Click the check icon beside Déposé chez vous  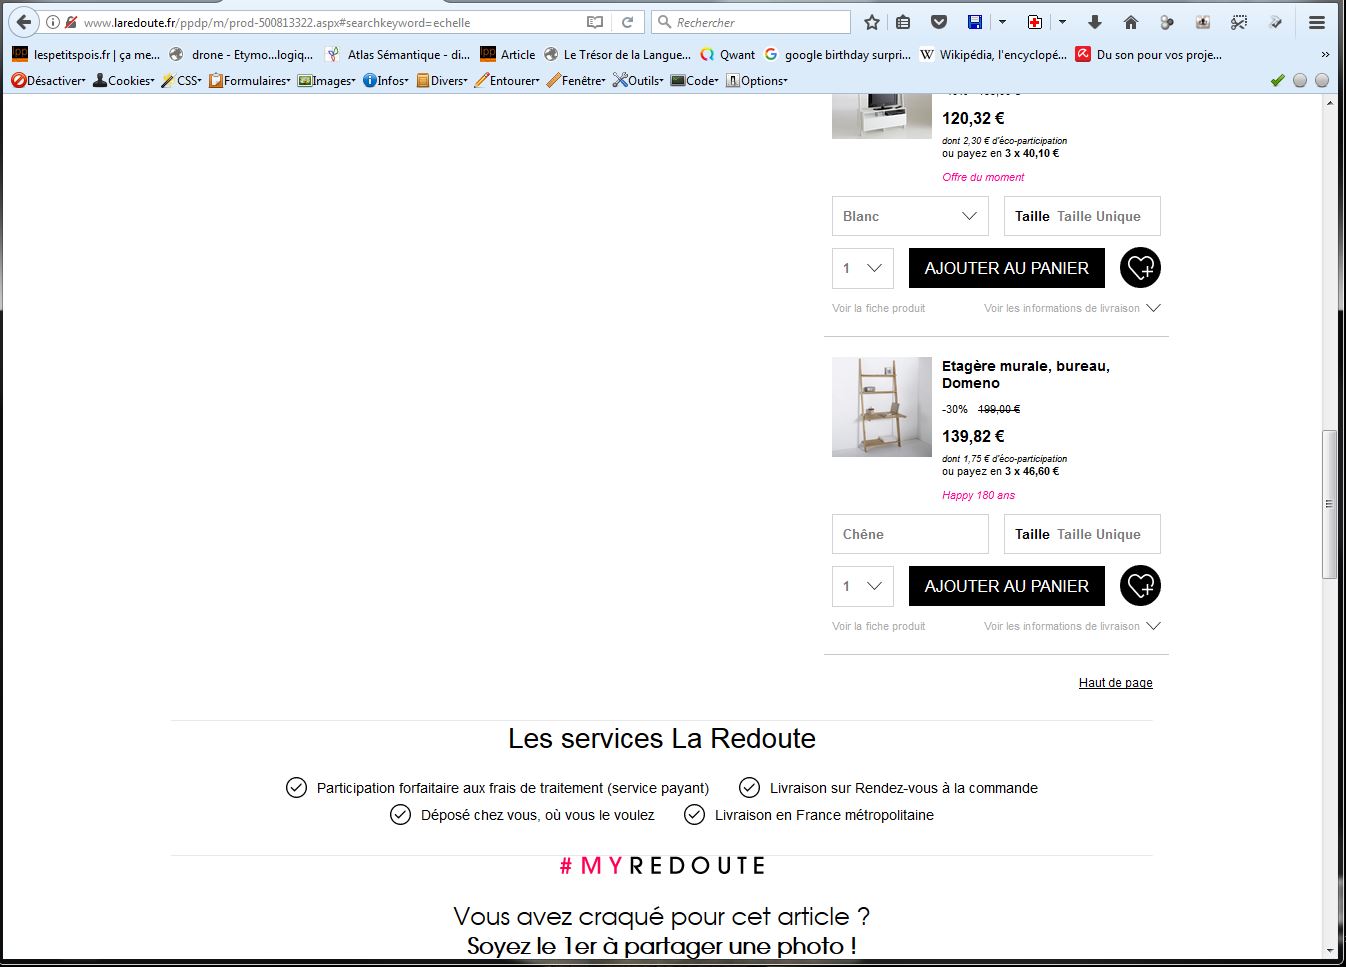[400, 814]
